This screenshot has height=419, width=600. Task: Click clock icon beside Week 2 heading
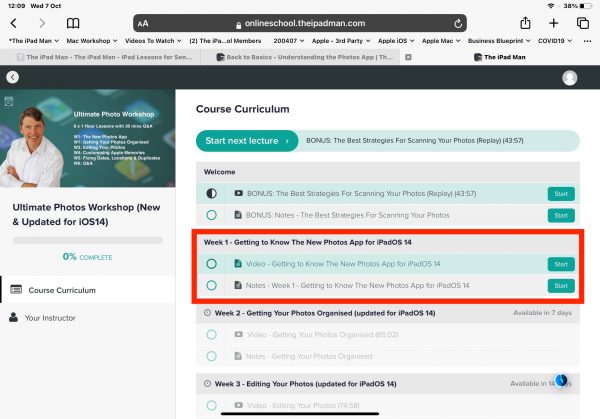pos(207,313)
